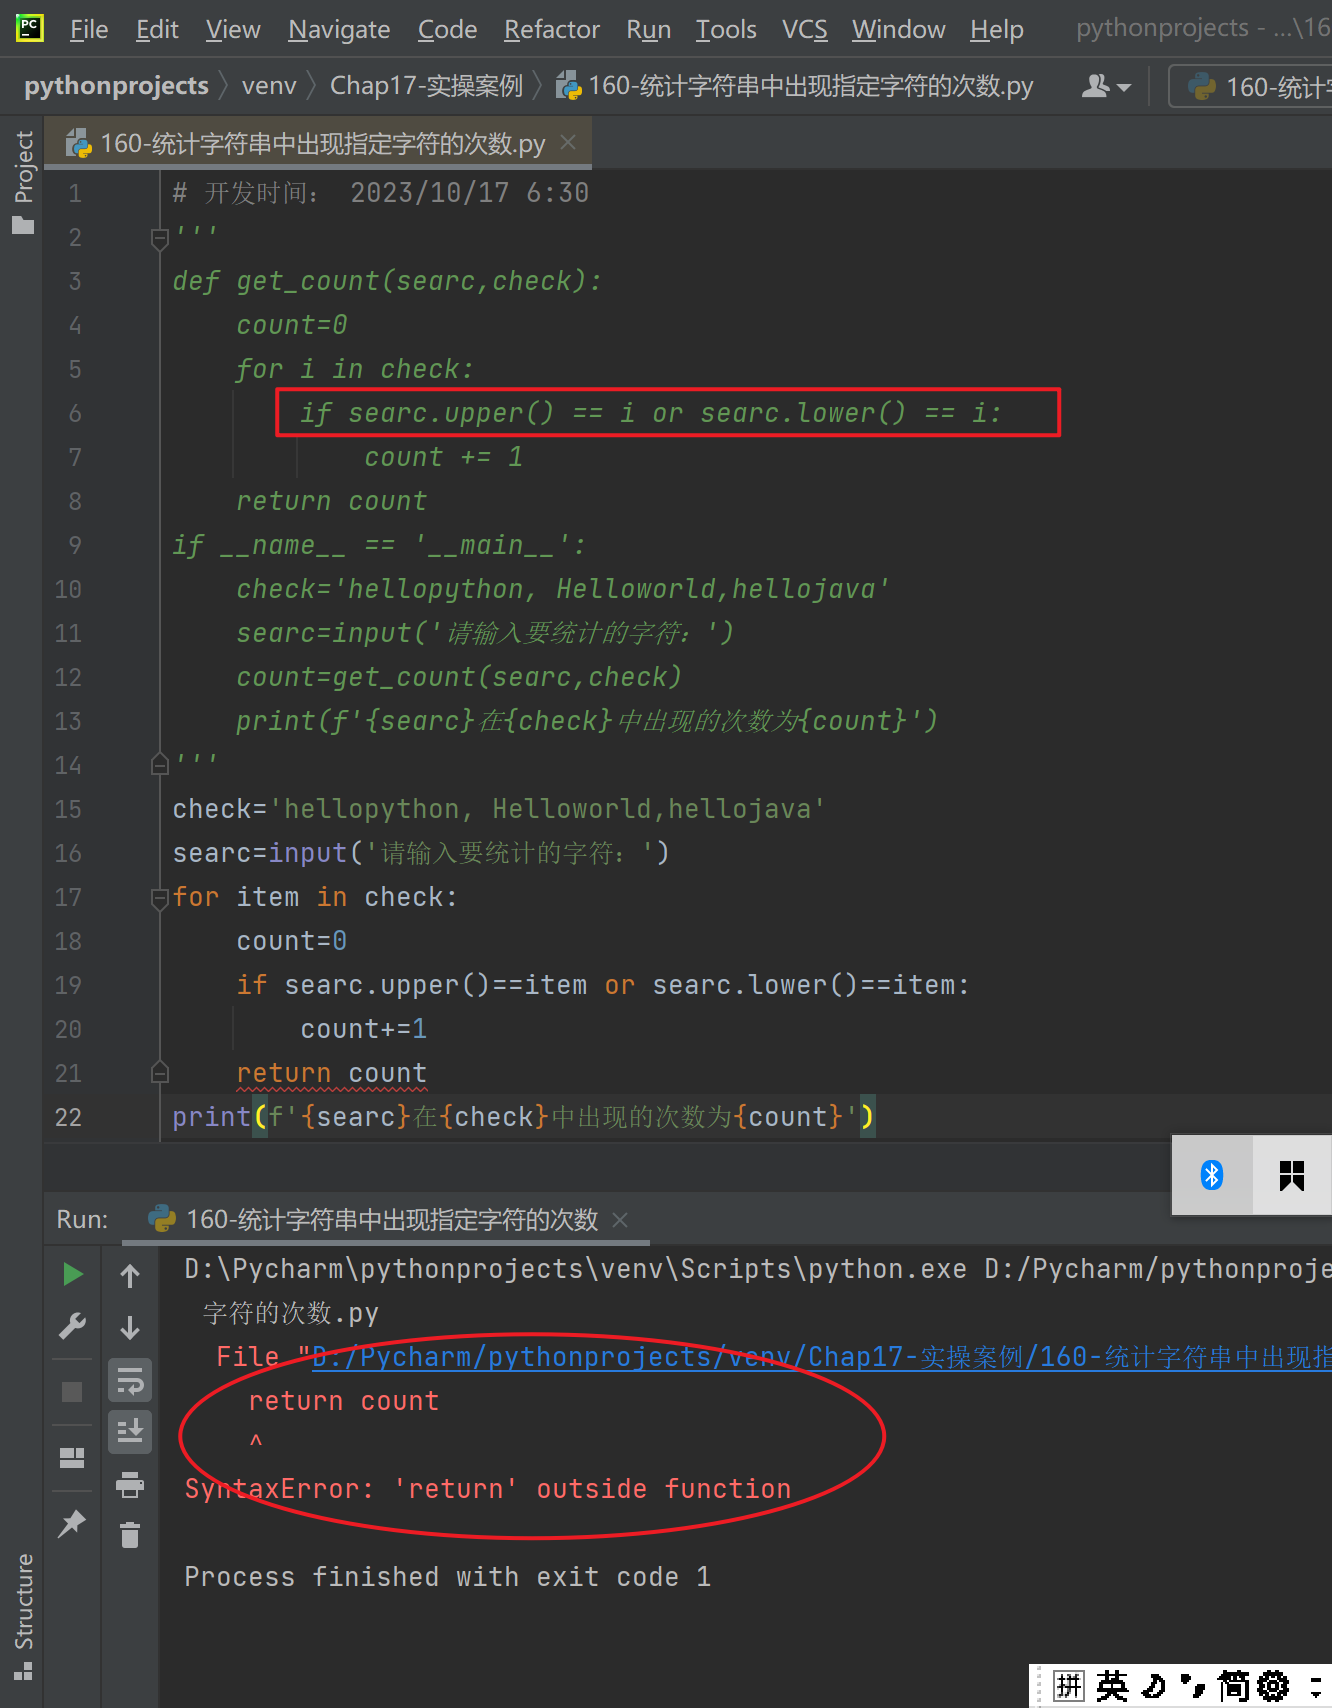Open the Tools menu
The image size is (1332, 1708).
pyautogui.click(x=726, y=29)
